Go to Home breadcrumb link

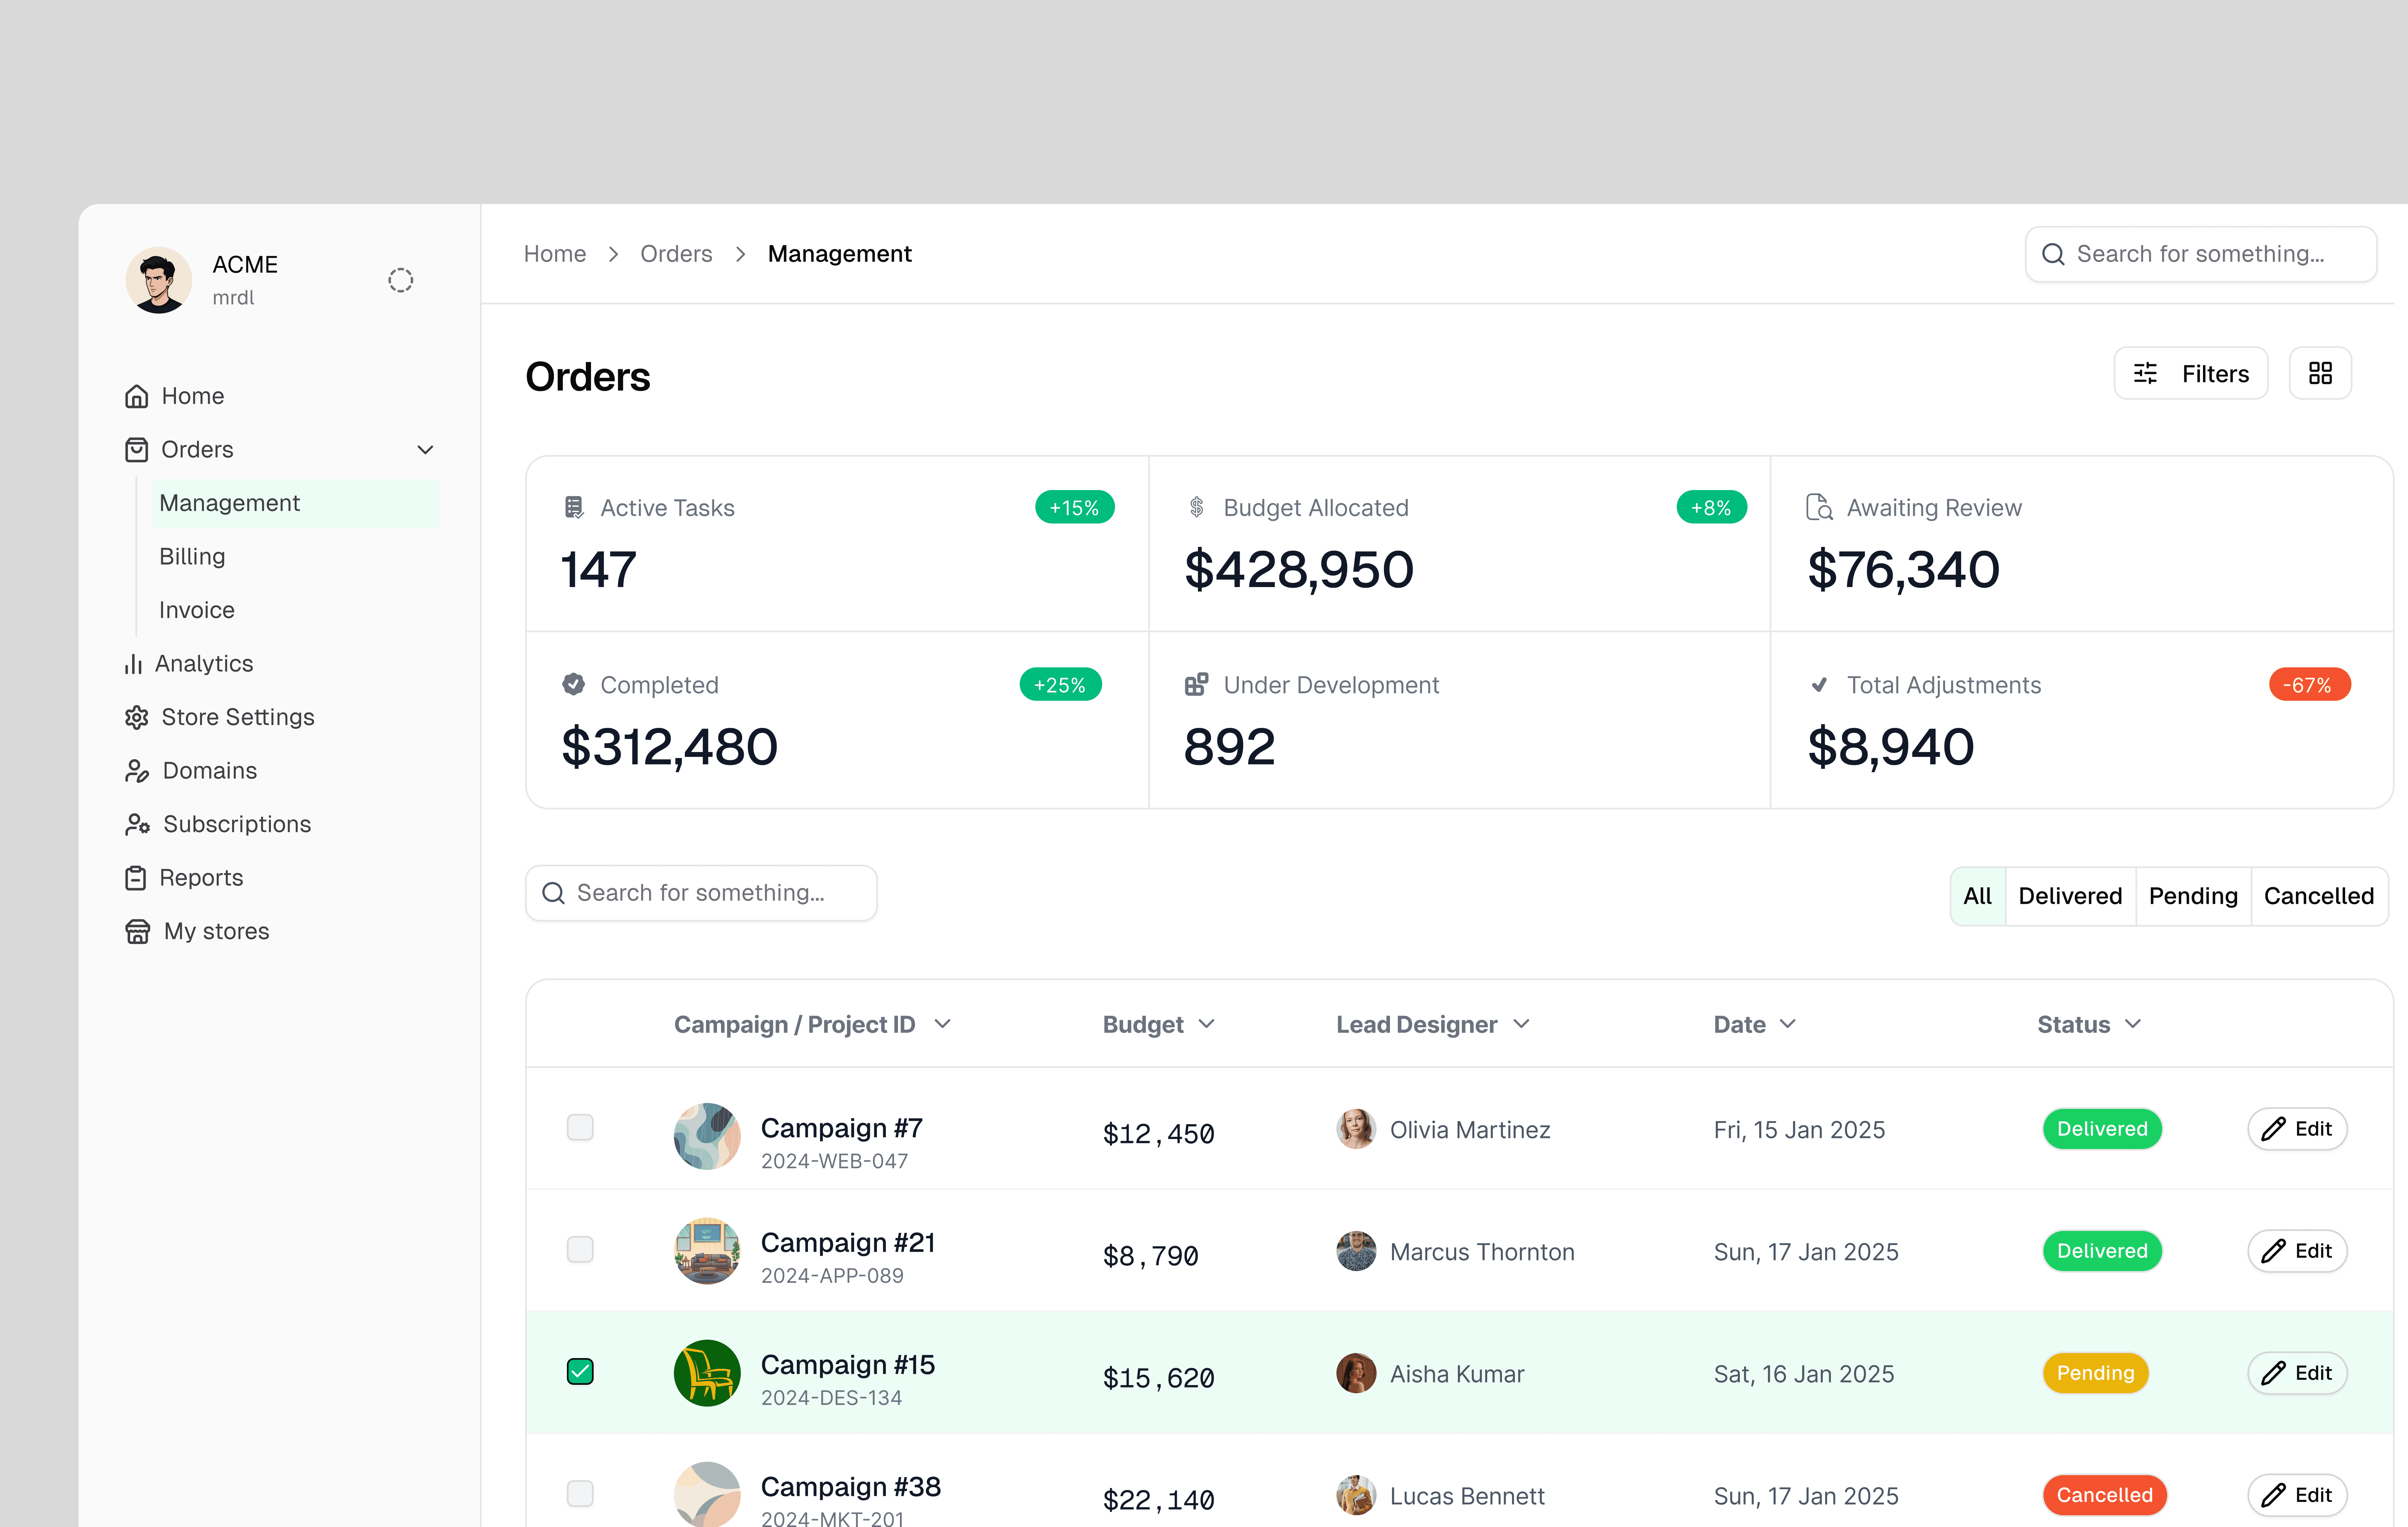tap(555, 254)
